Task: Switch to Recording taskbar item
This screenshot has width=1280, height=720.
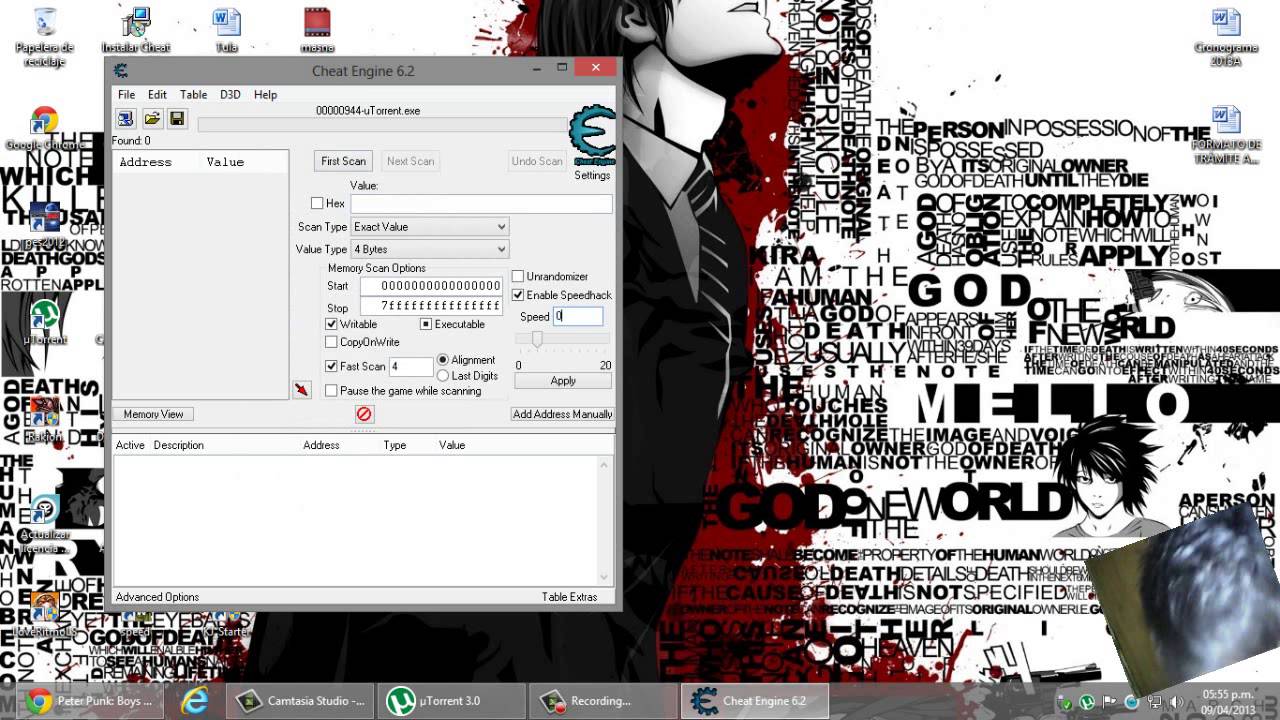Action: (x=602, y=701)
